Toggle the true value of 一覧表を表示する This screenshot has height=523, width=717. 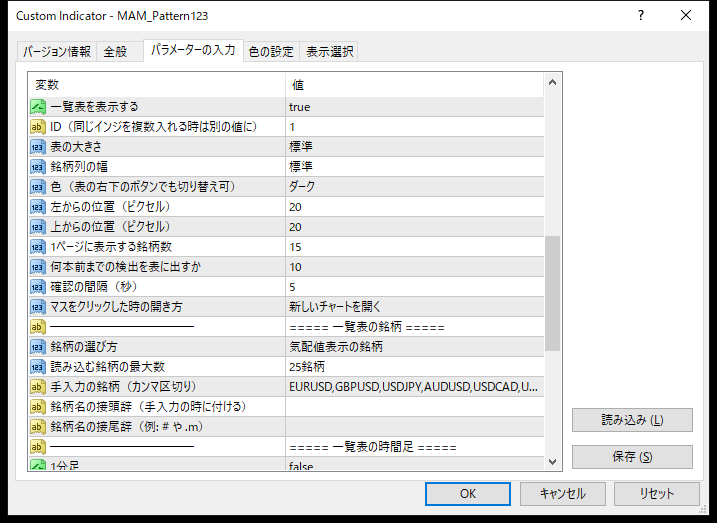tap(415, 107)
